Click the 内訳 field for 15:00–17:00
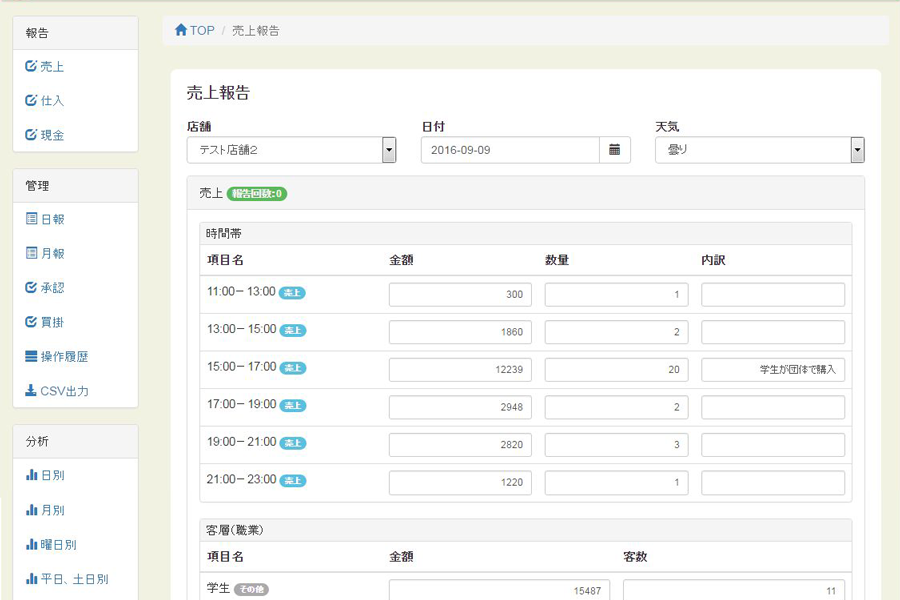The image size is (900, 600). point(773,370)
